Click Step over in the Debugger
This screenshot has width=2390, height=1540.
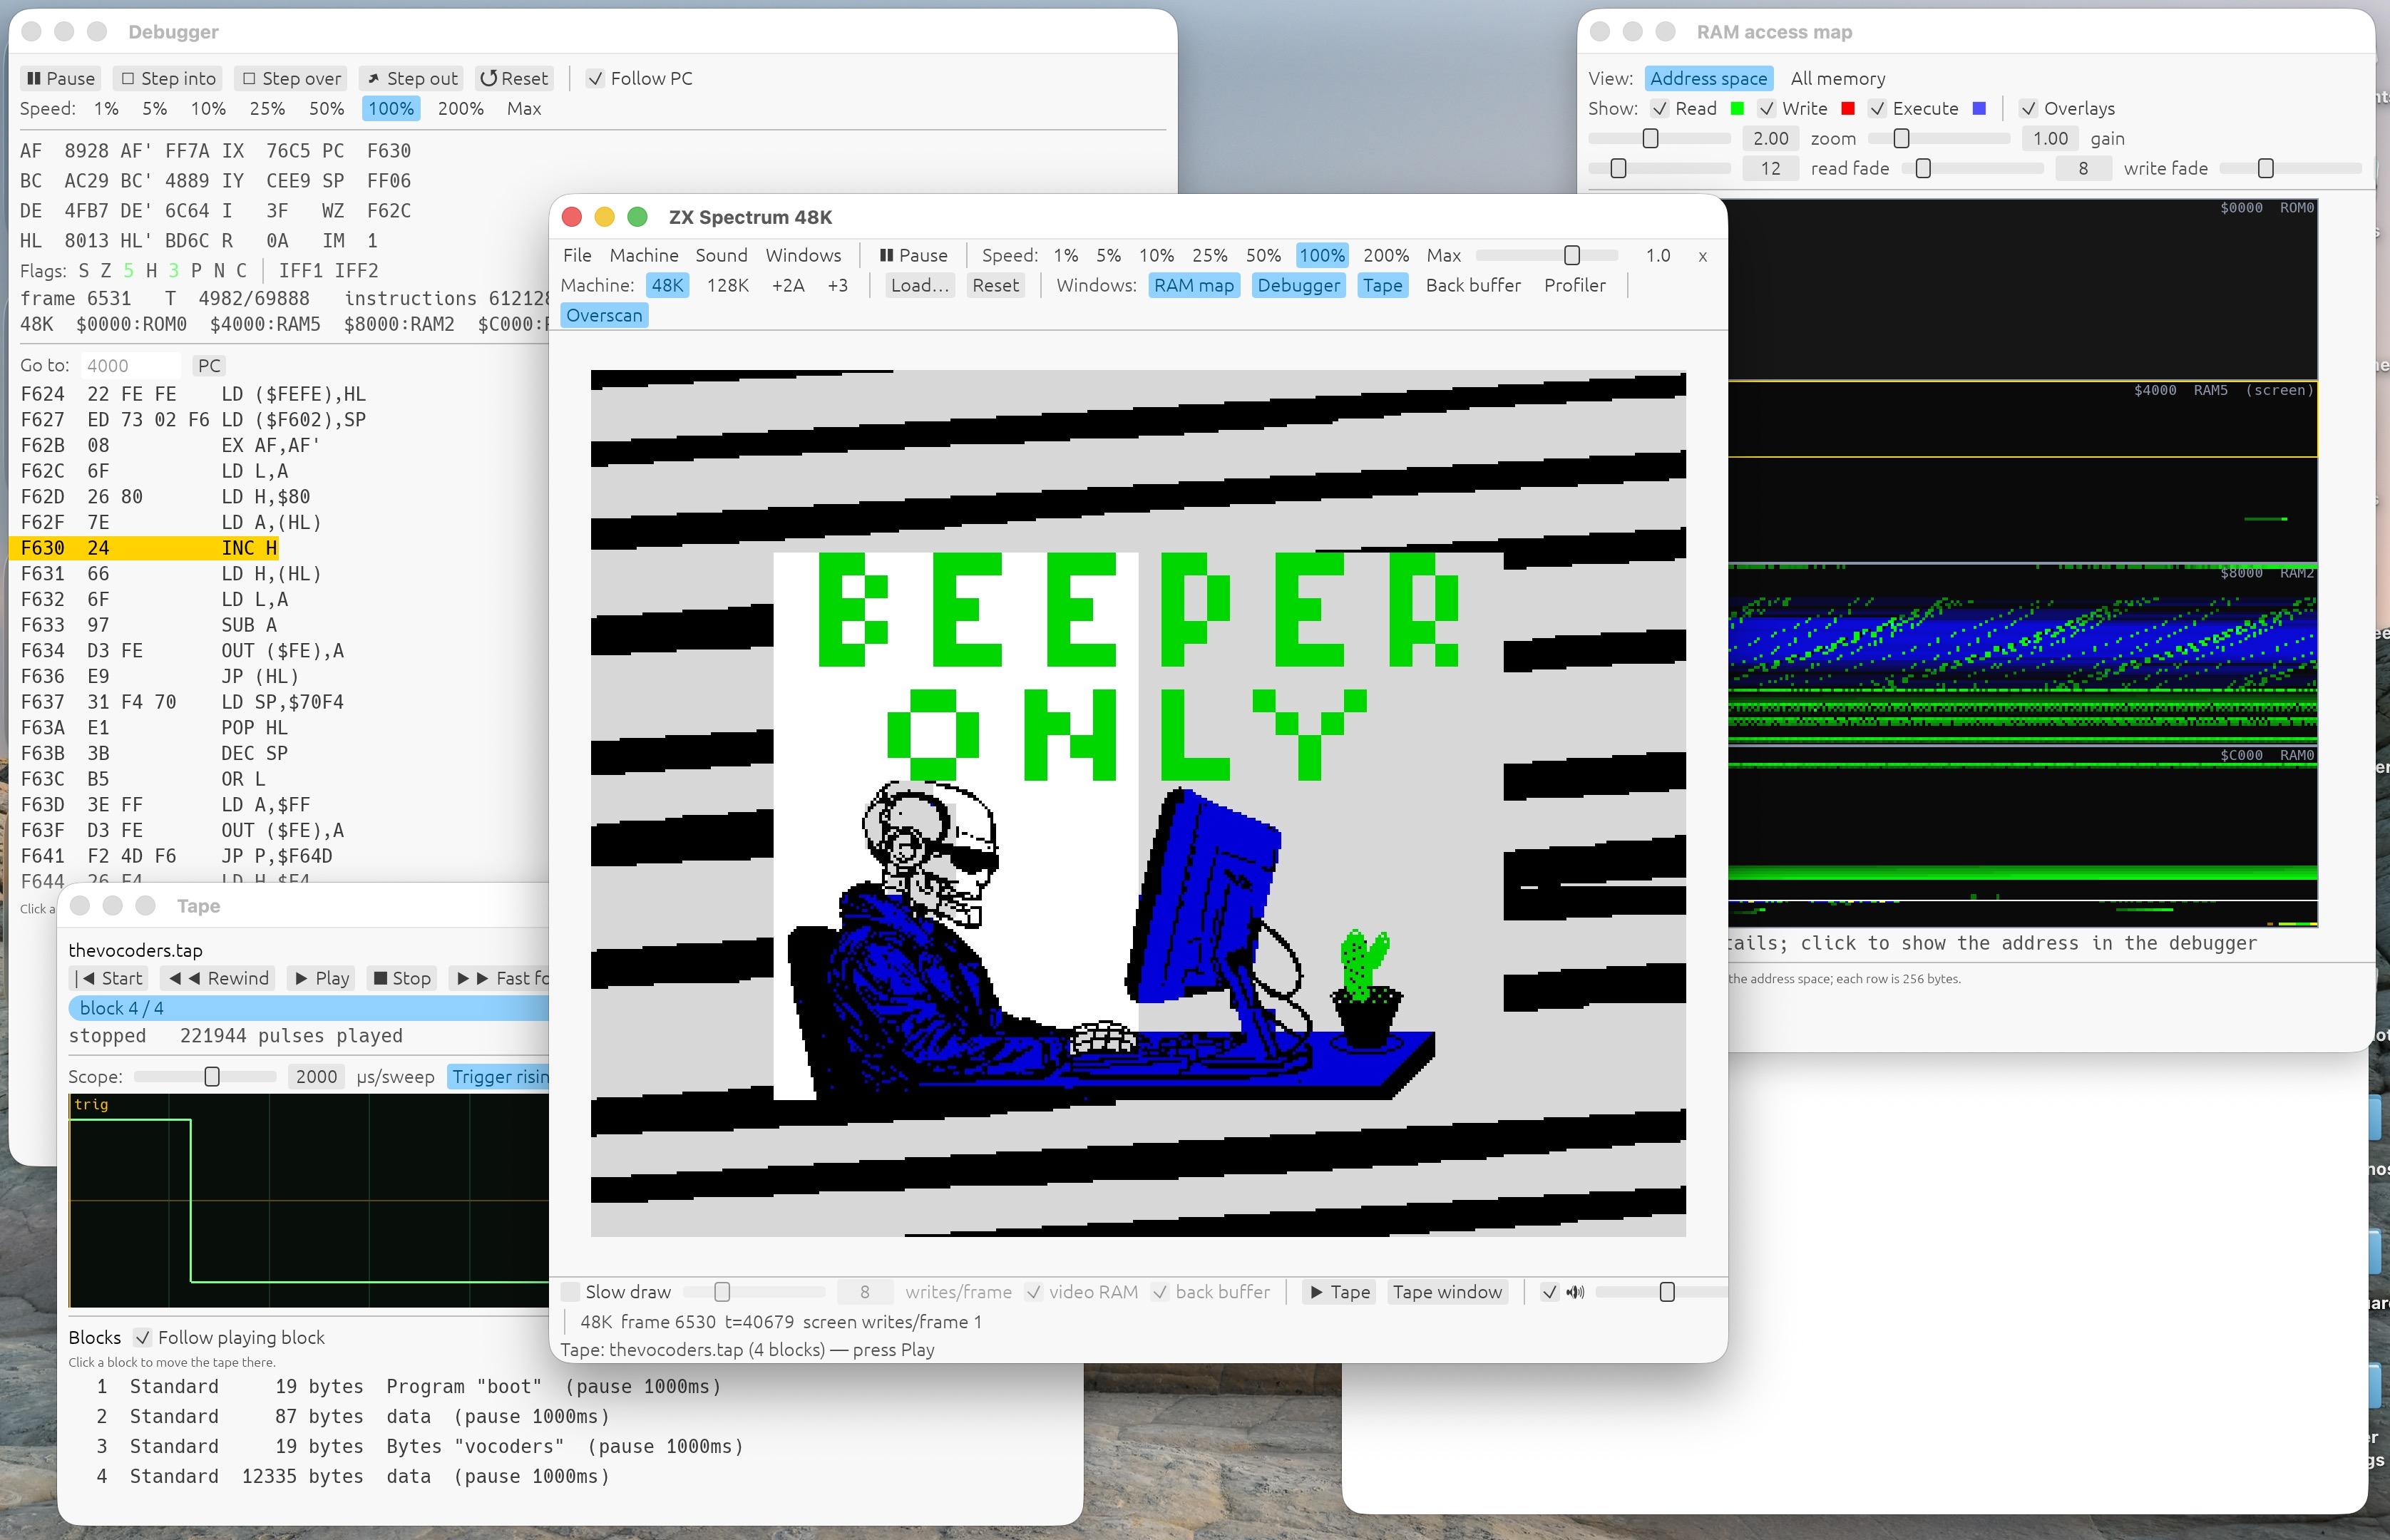[292, 79]
